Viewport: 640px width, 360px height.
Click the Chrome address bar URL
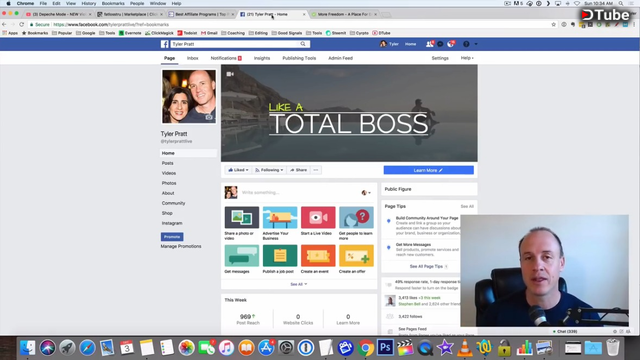point(111,24)
